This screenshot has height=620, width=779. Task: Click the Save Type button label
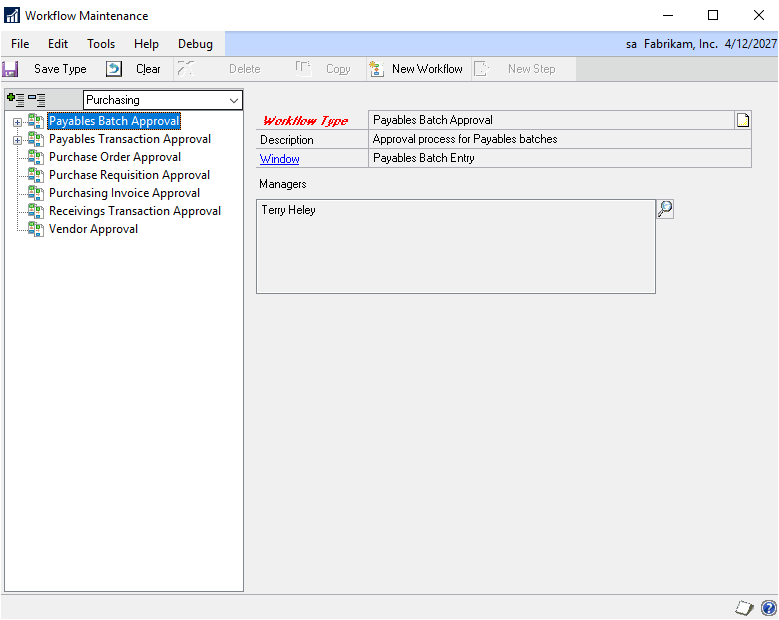tap(60, 69)
